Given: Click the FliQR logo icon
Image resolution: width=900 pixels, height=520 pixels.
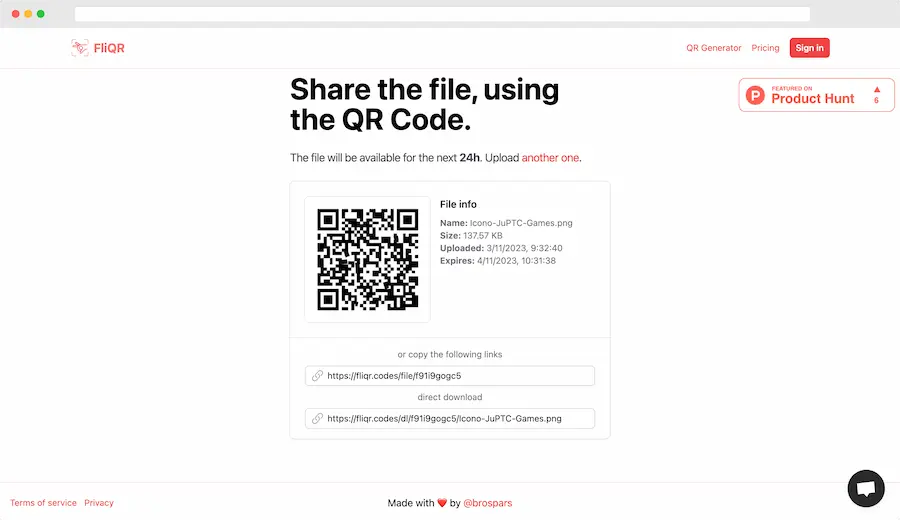Looking at the screenshot, I should pos(80,48).
